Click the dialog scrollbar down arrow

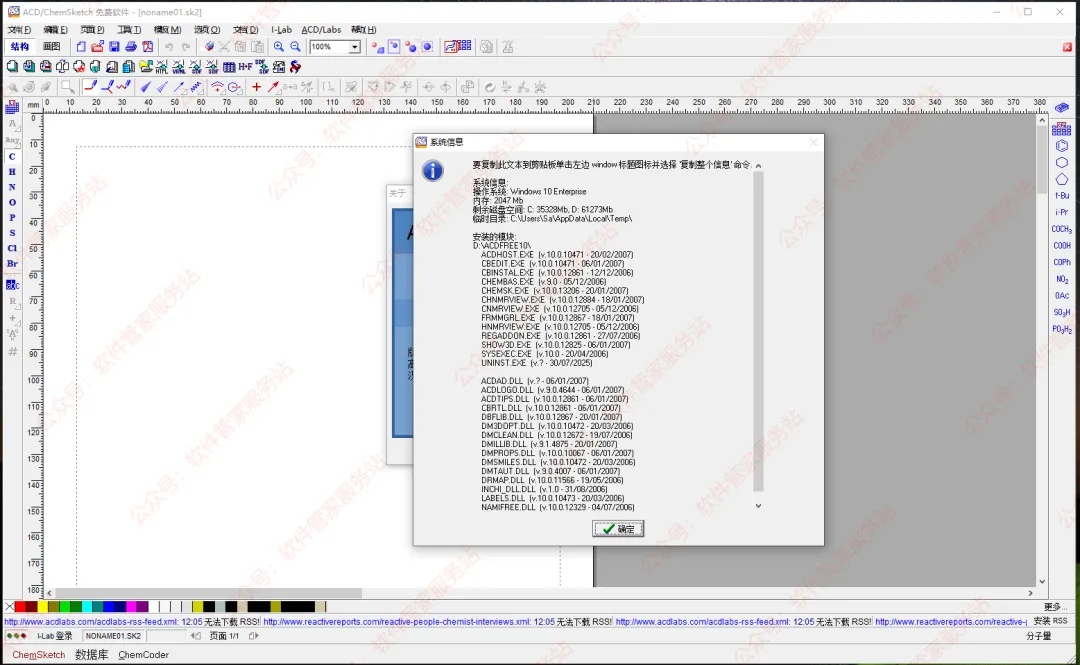758,506
